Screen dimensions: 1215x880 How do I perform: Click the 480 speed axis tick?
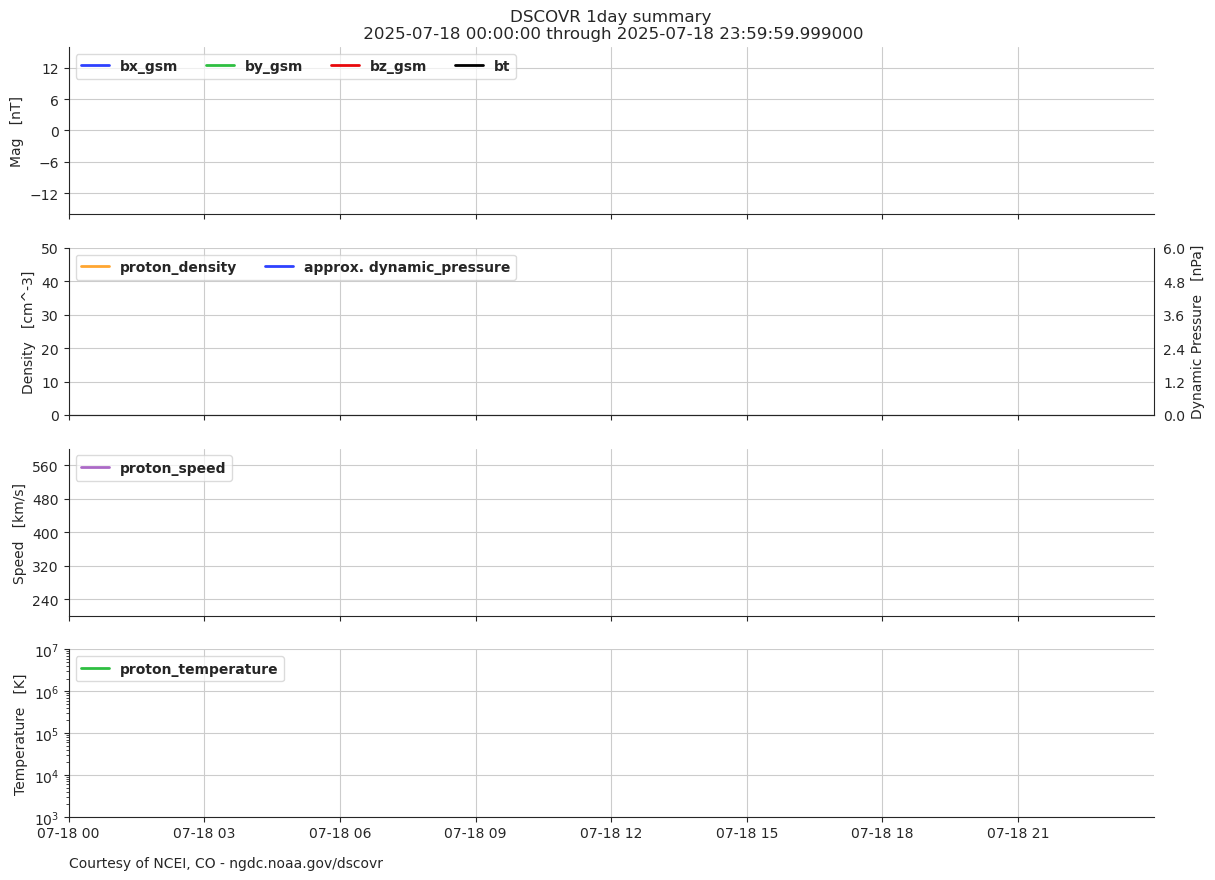[x=47, y=500]
